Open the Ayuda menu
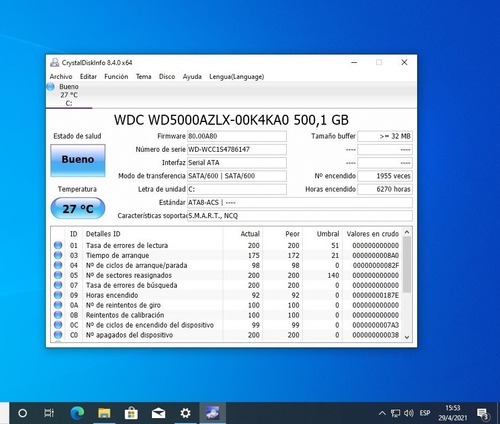Screen dimensions: 500x424 point(192,77)
